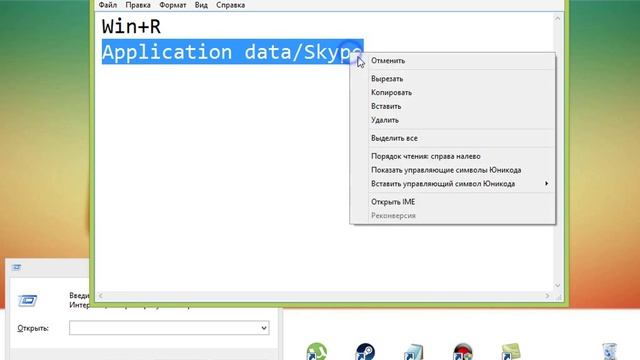Click Notepad horizontal scrollbar right arrow

[547, 296]
